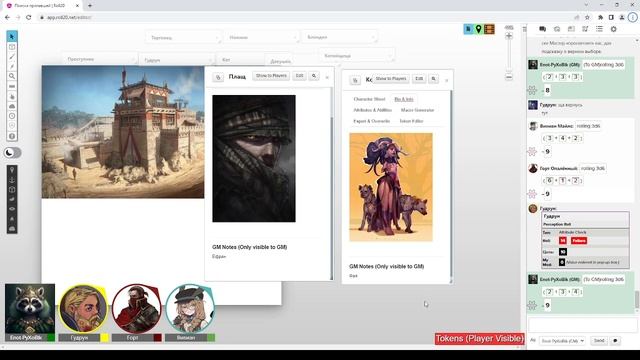
Task: Switch to the Chat sidebar tab
Action: (x=542, y=29)
